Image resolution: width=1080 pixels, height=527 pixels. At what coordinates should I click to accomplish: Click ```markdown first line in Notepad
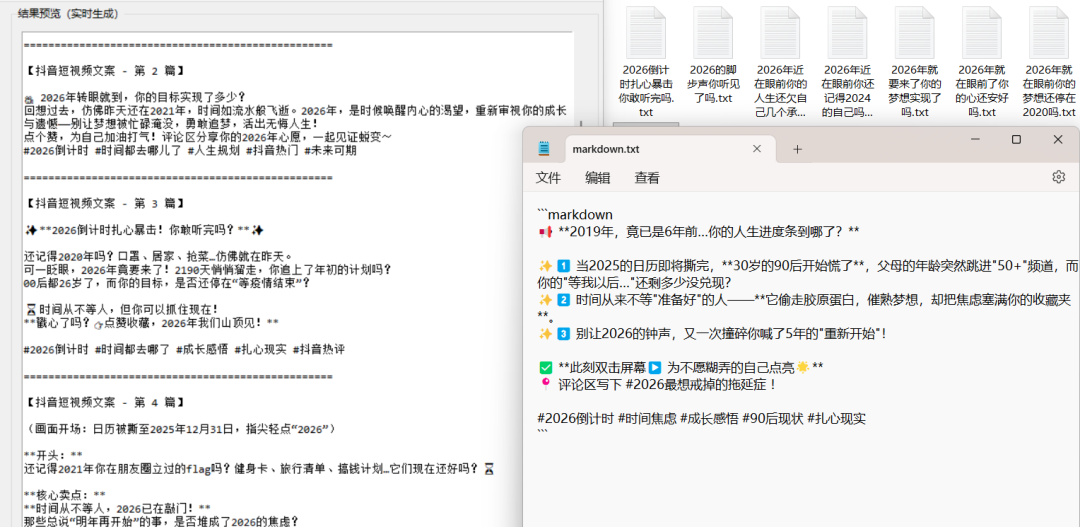point(574,215)
